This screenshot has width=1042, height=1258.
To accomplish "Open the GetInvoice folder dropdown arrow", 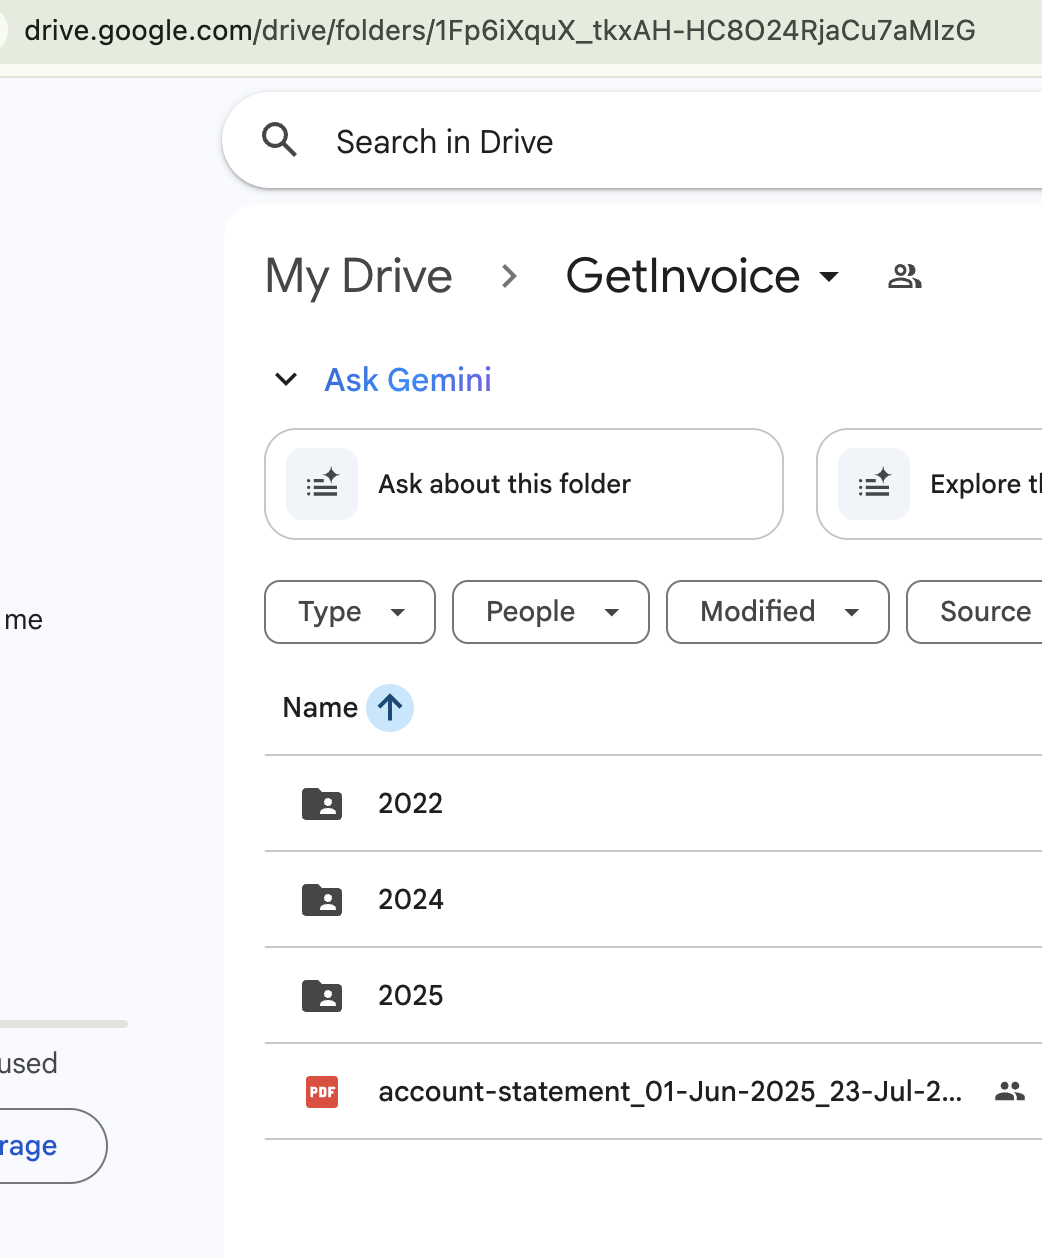I will tap(829, 276).
